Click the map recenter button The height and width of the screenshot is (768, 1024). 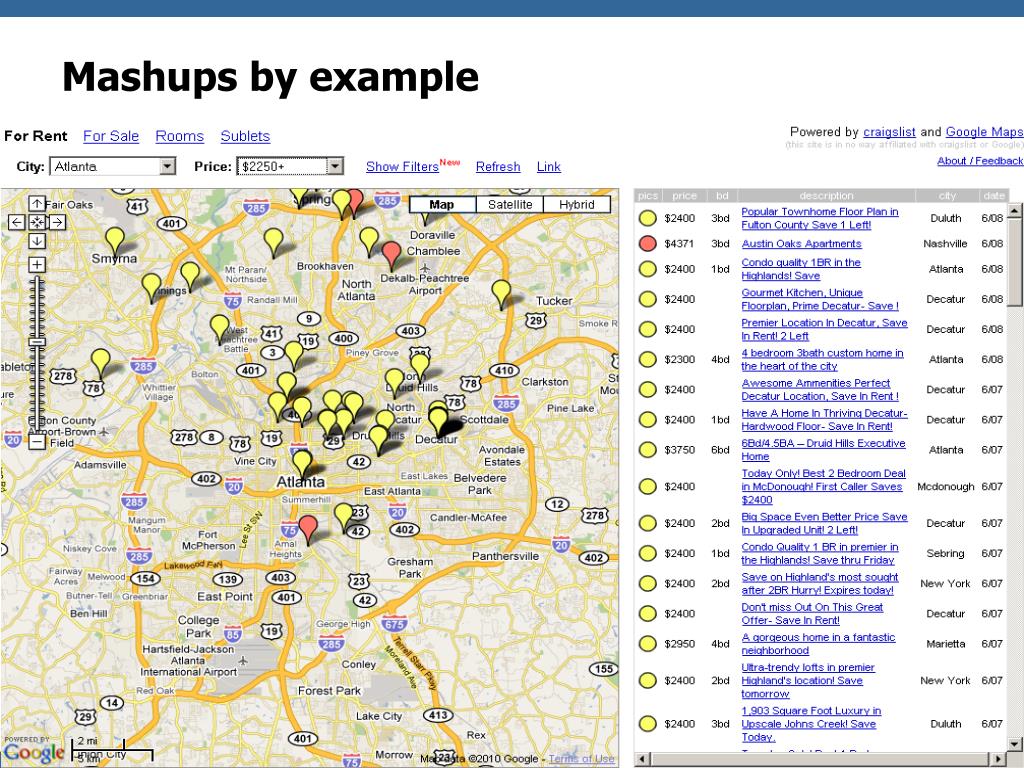click(37, 223)
